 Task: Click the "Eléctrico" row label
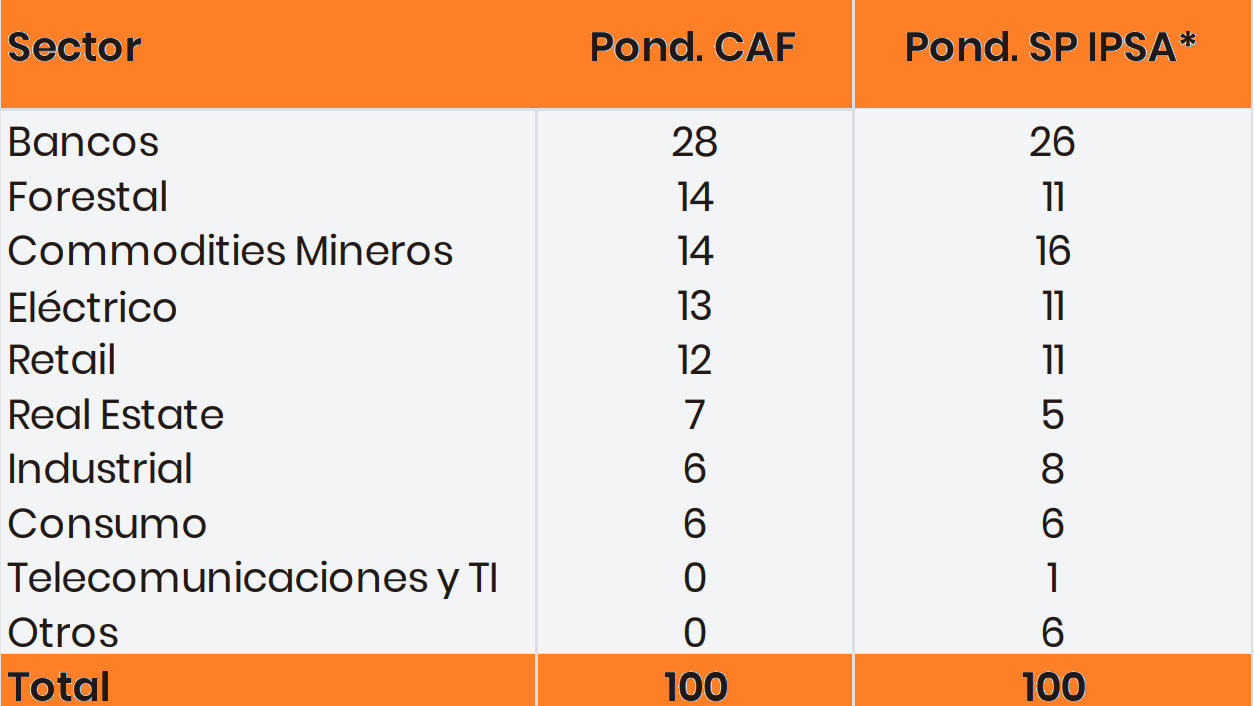pos(92,306)
